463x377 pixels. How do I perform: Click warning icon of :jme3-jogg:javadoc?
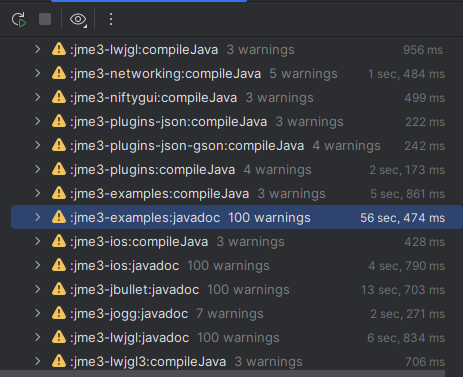click(59, 313)
